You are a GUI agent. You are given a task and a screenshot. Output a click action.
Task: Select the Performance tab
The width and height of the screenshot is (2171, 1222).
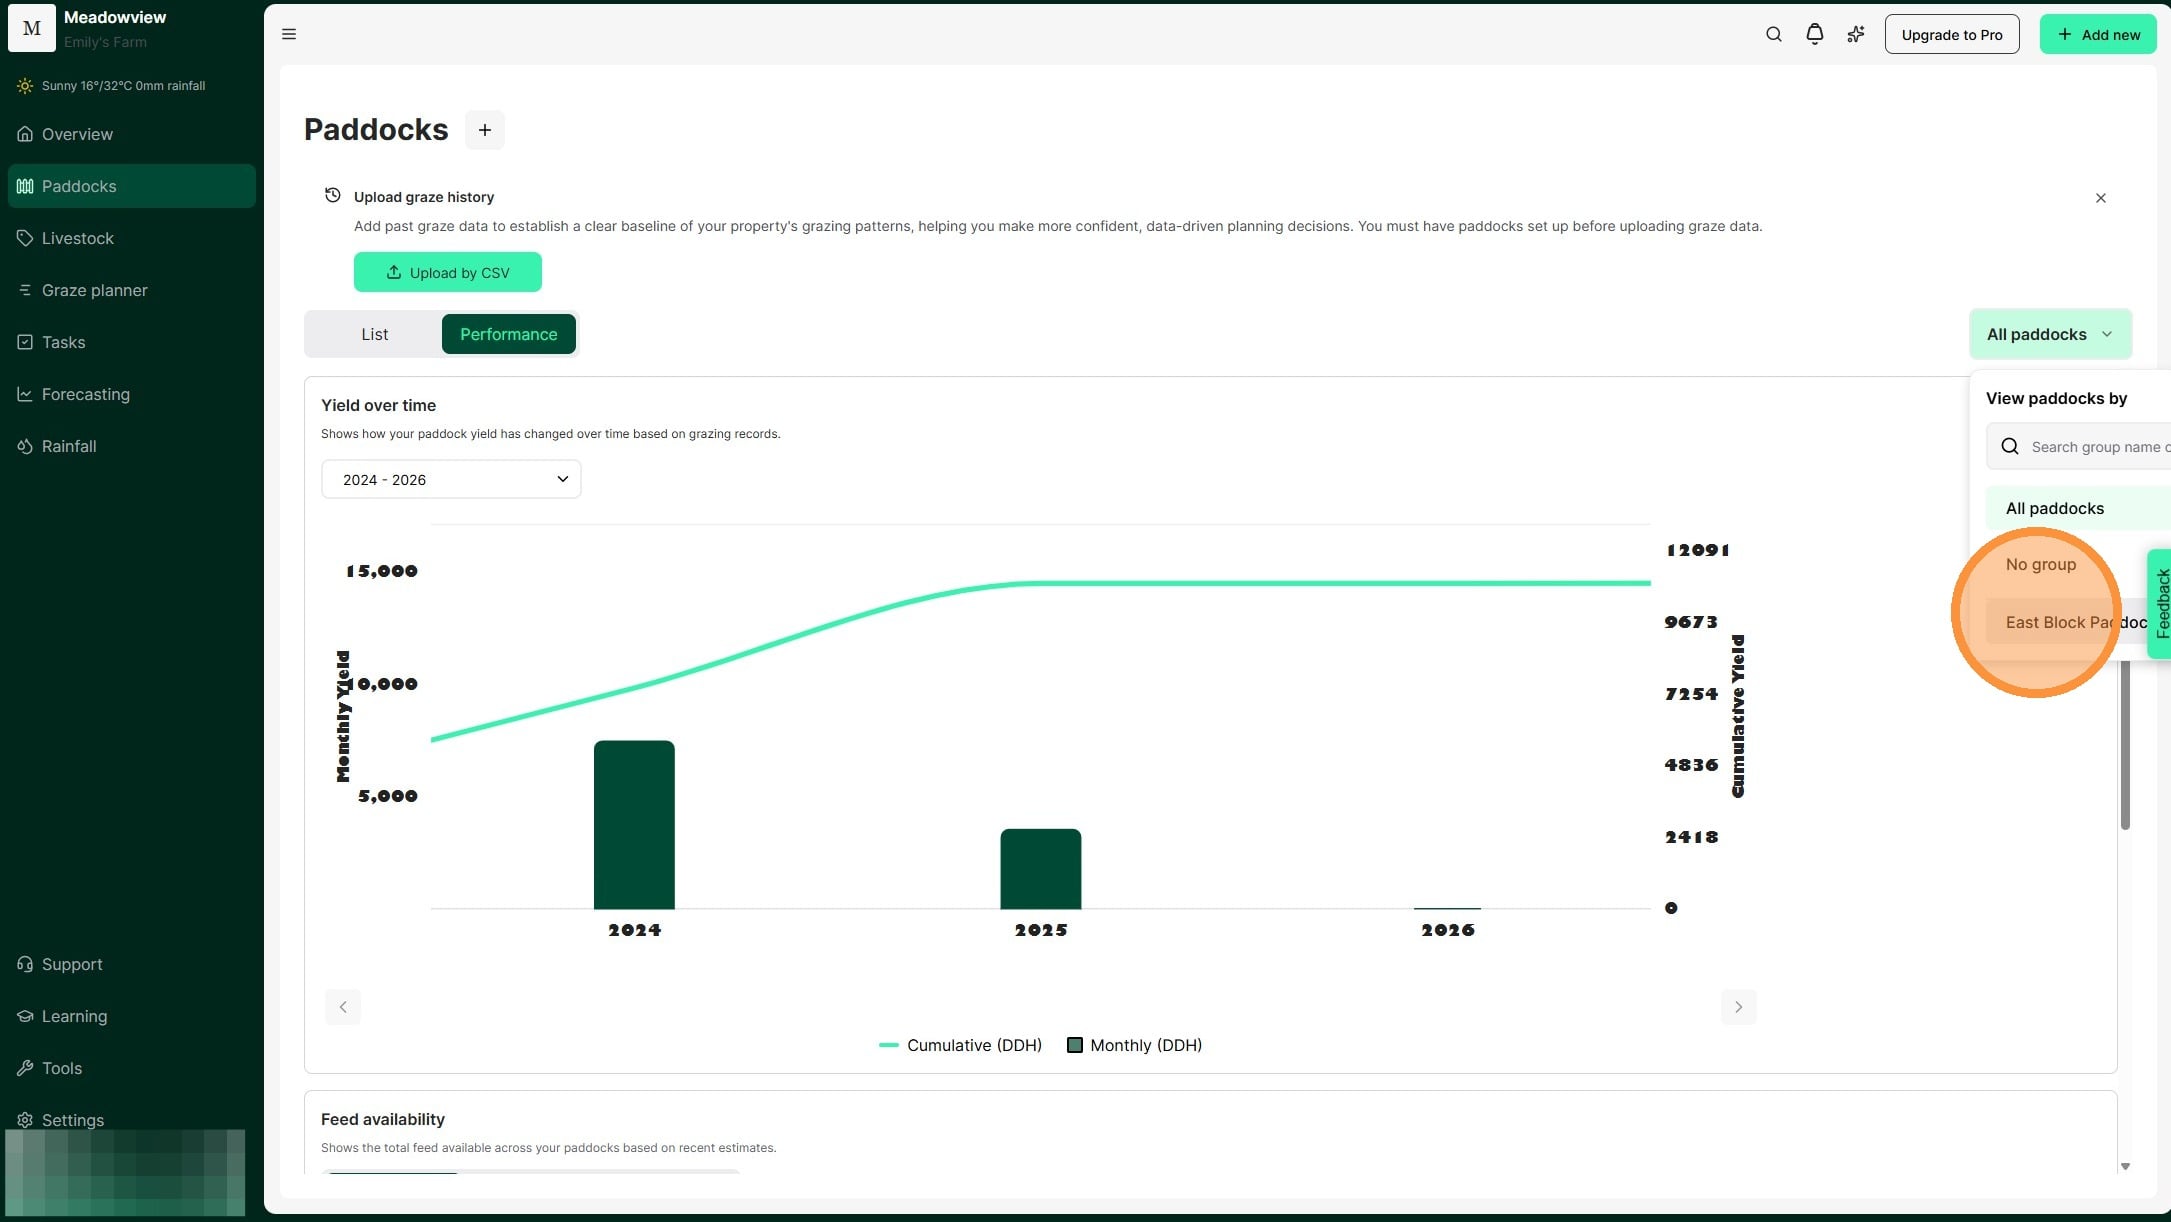(x=508, y=334)
